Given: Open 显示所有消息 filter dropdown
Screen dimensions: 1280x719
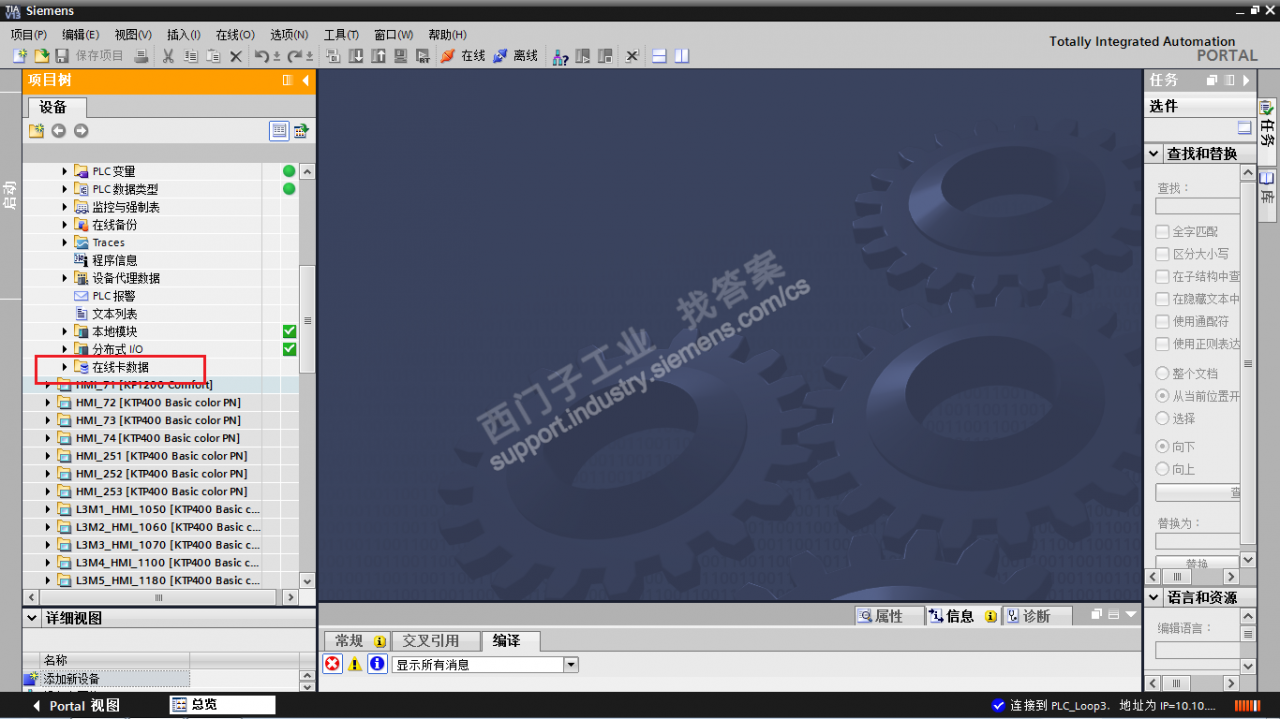Looking at the screenshot, I should [x=571, y=664].
